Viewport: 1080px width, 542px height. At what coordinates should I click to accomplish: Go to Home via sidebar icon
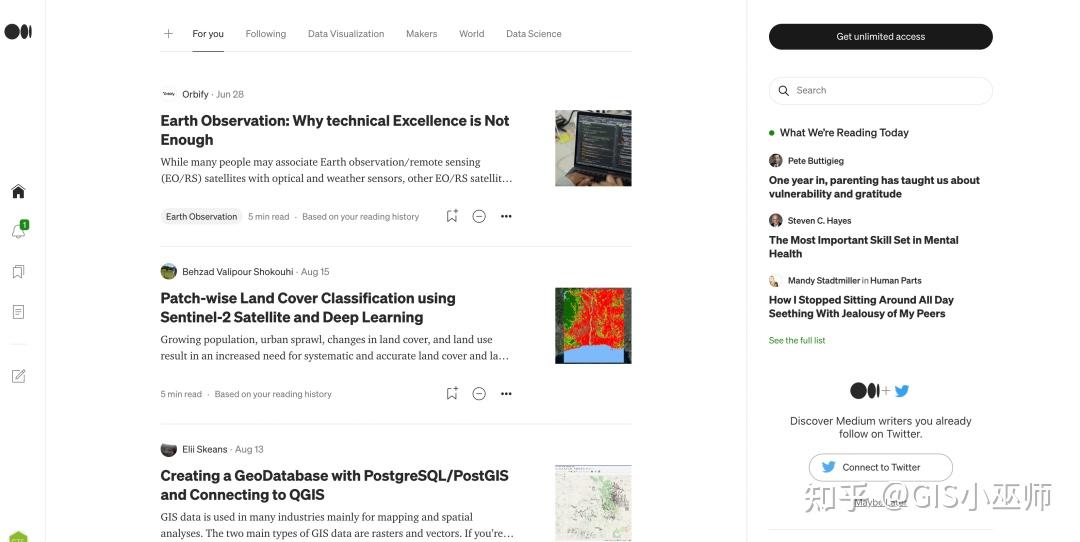coord(18,192)
